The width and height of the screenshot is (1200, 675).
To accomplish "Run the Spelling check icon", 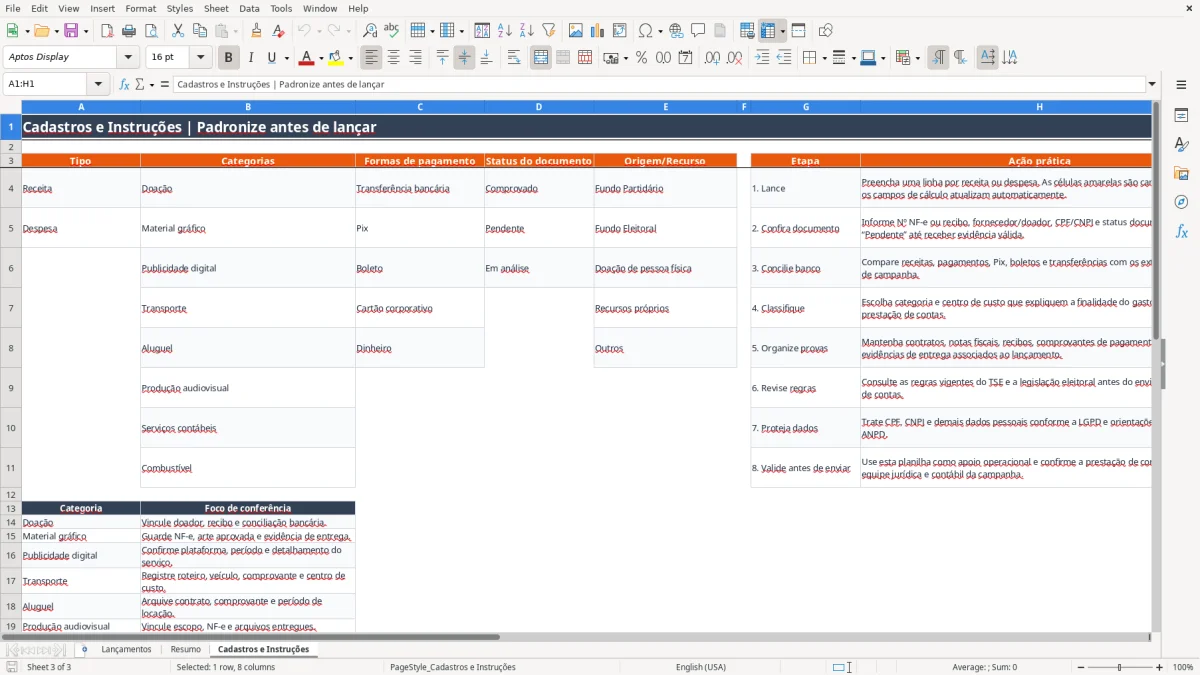I will point(392,31).
